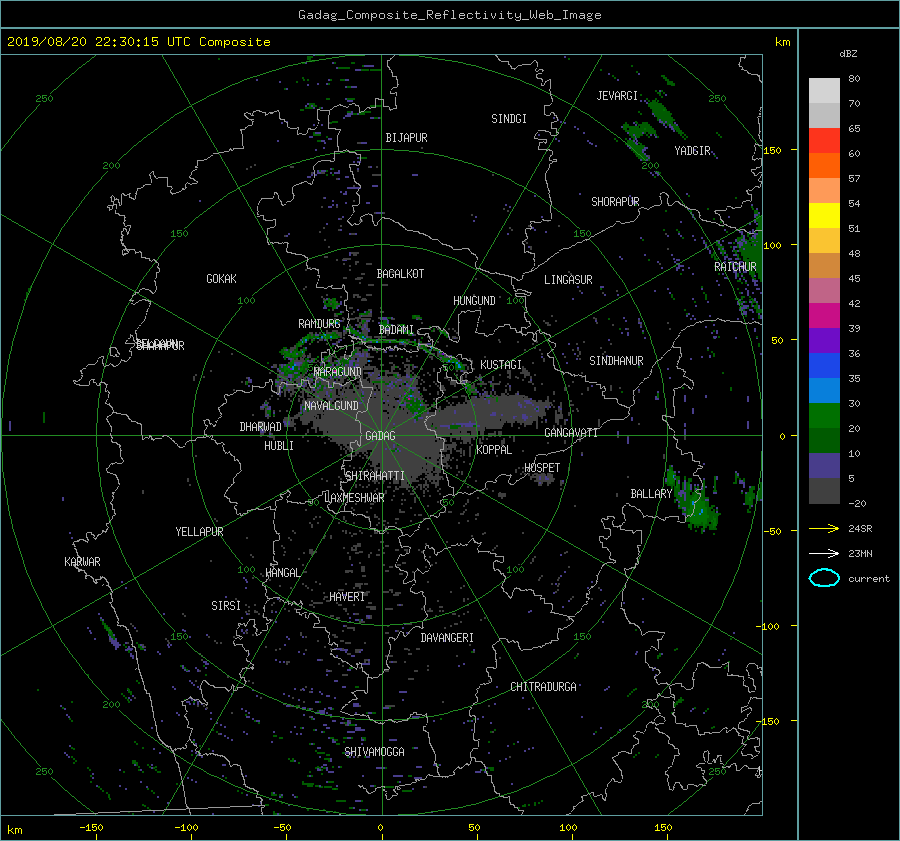Viewport: 900px width, 841px height.
Task: Click the GADAG radar center label
Action: pos(380,436)
